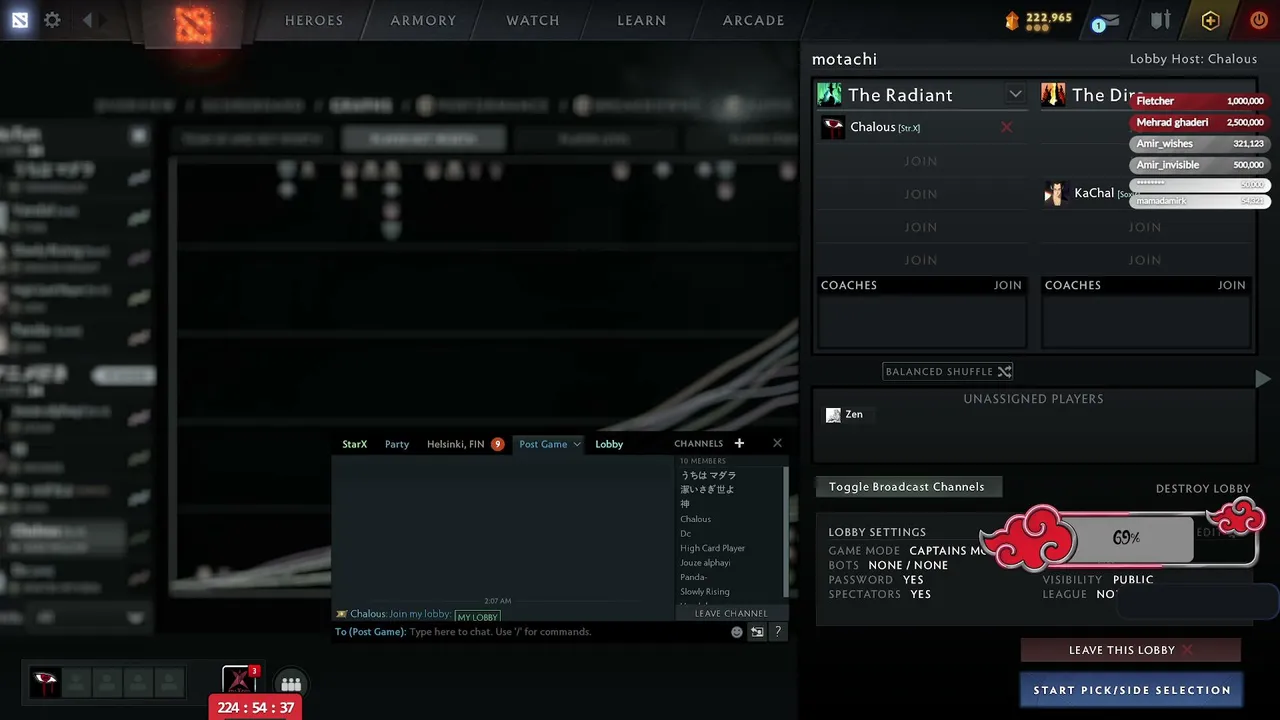Screen dimensions: 1280x720
Task: Open the settings gear
Action: (52, 20)
